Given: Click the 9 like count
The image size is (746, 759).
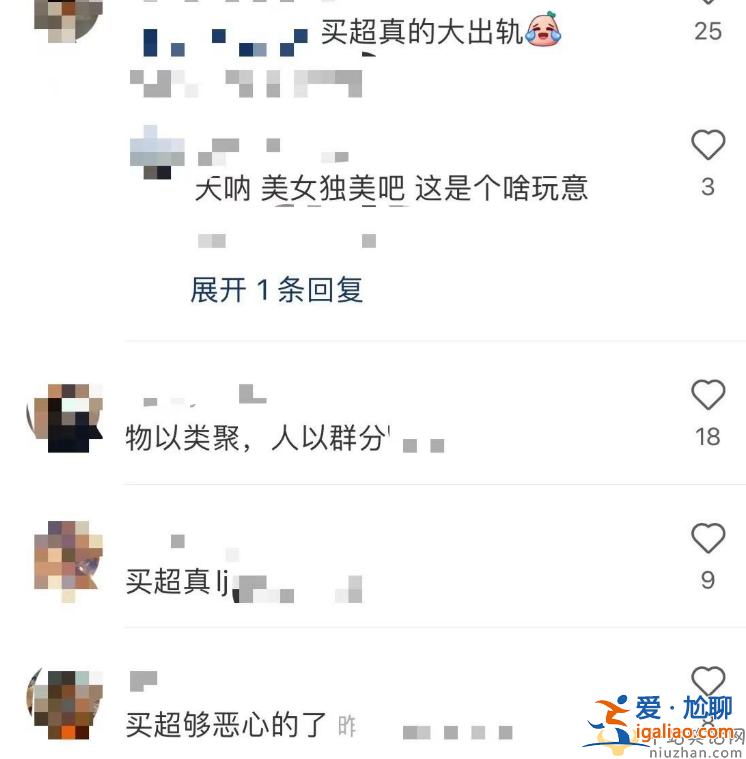Looking at the screenshot, I should (708, 580).
